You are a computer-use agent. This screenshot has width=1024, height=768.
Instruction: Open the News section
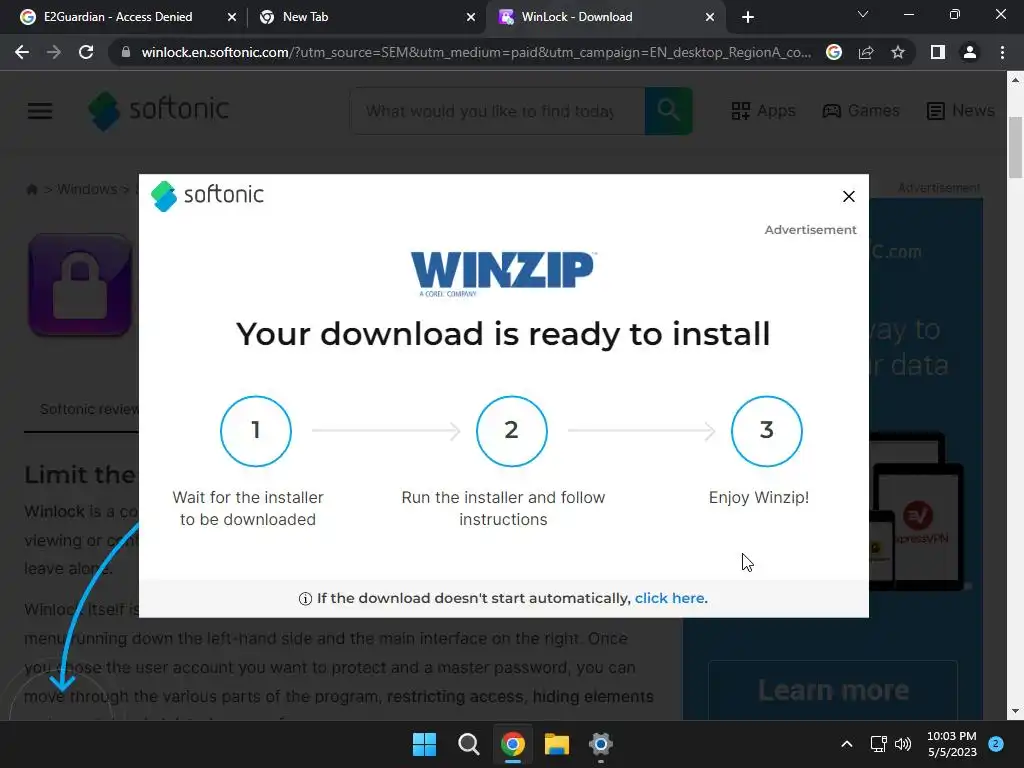(x=961, y=110)
